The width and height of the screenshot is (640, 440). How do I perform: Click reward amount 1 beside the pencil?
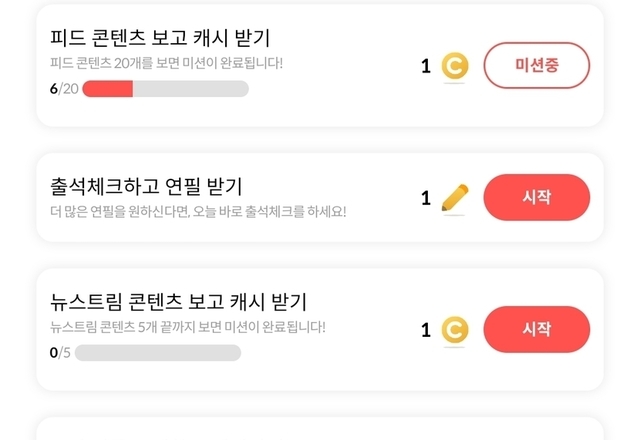[426, 198]
